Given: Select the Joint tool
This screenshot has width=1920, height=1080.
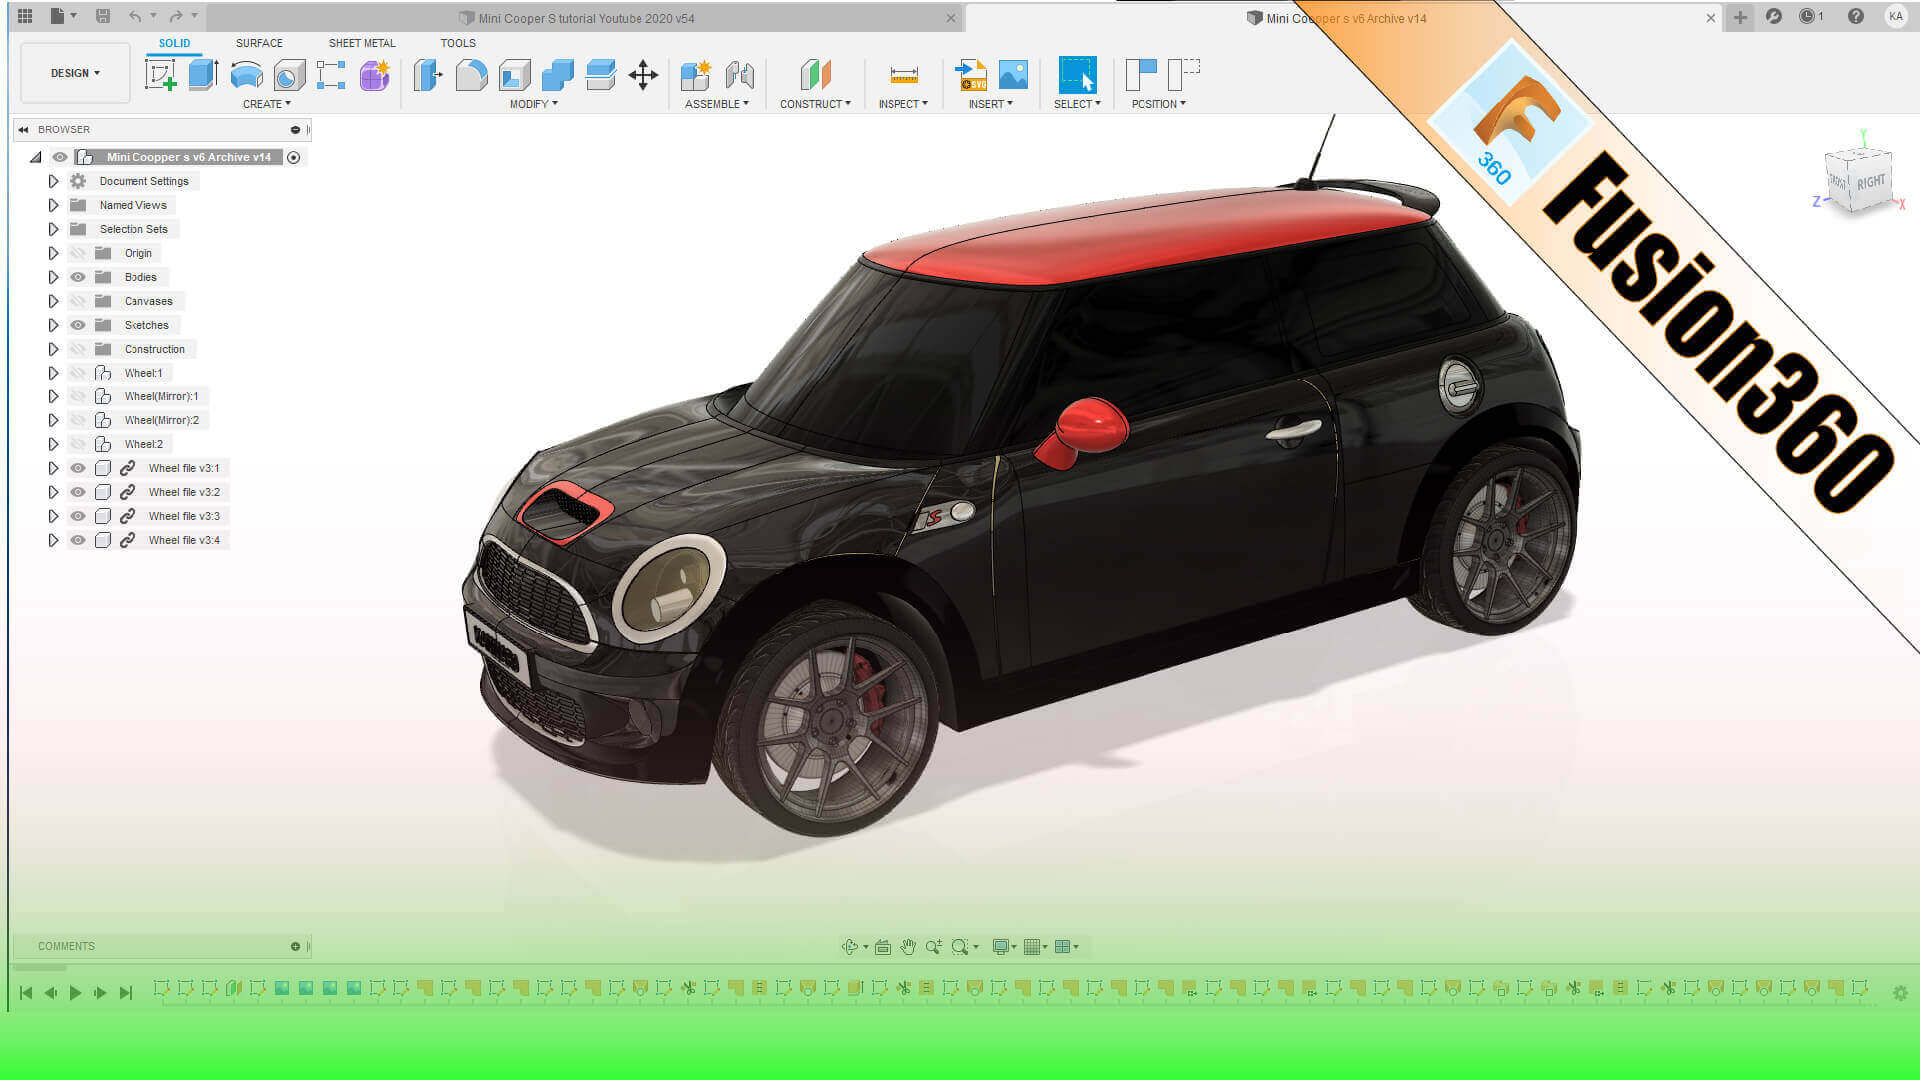Looking at the screenshot, I should tap(739, 75).
